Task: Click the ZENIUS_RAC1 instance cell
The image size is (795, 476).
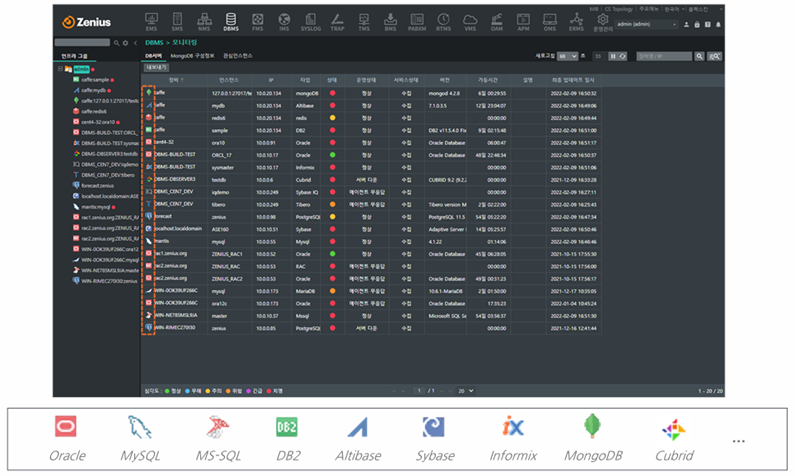Action: click(227, 254)
